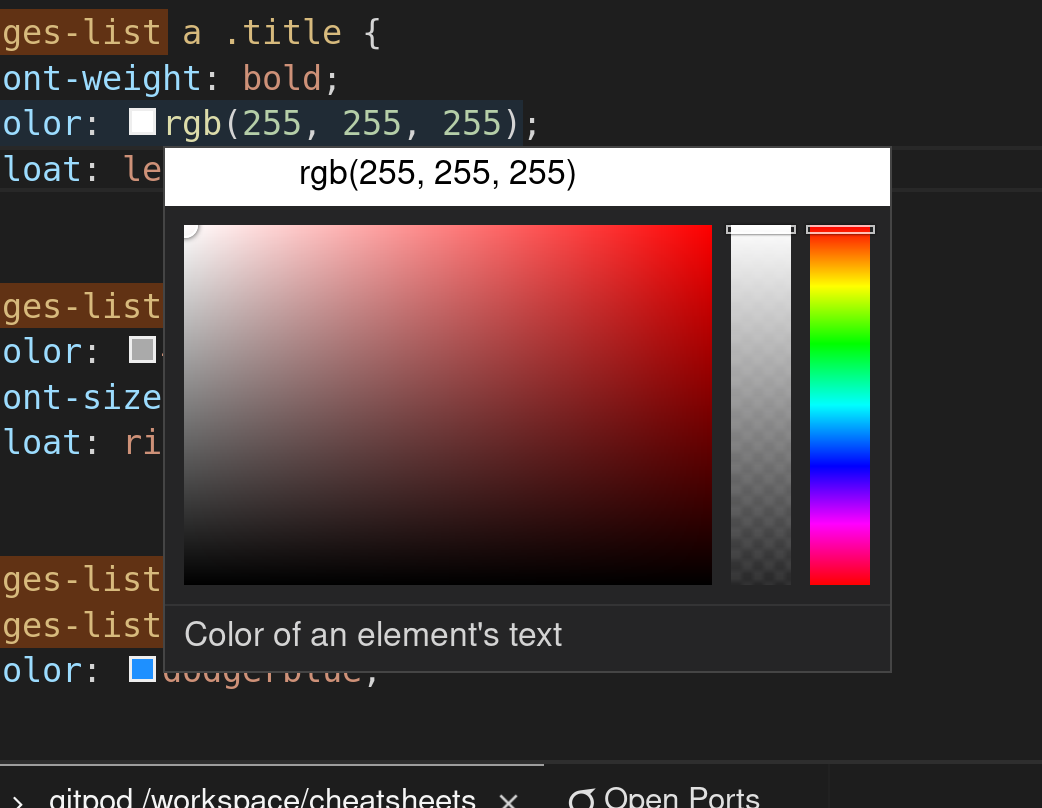
Task: Click the dodgerblue color decorator square
Action: coord(140,670)
